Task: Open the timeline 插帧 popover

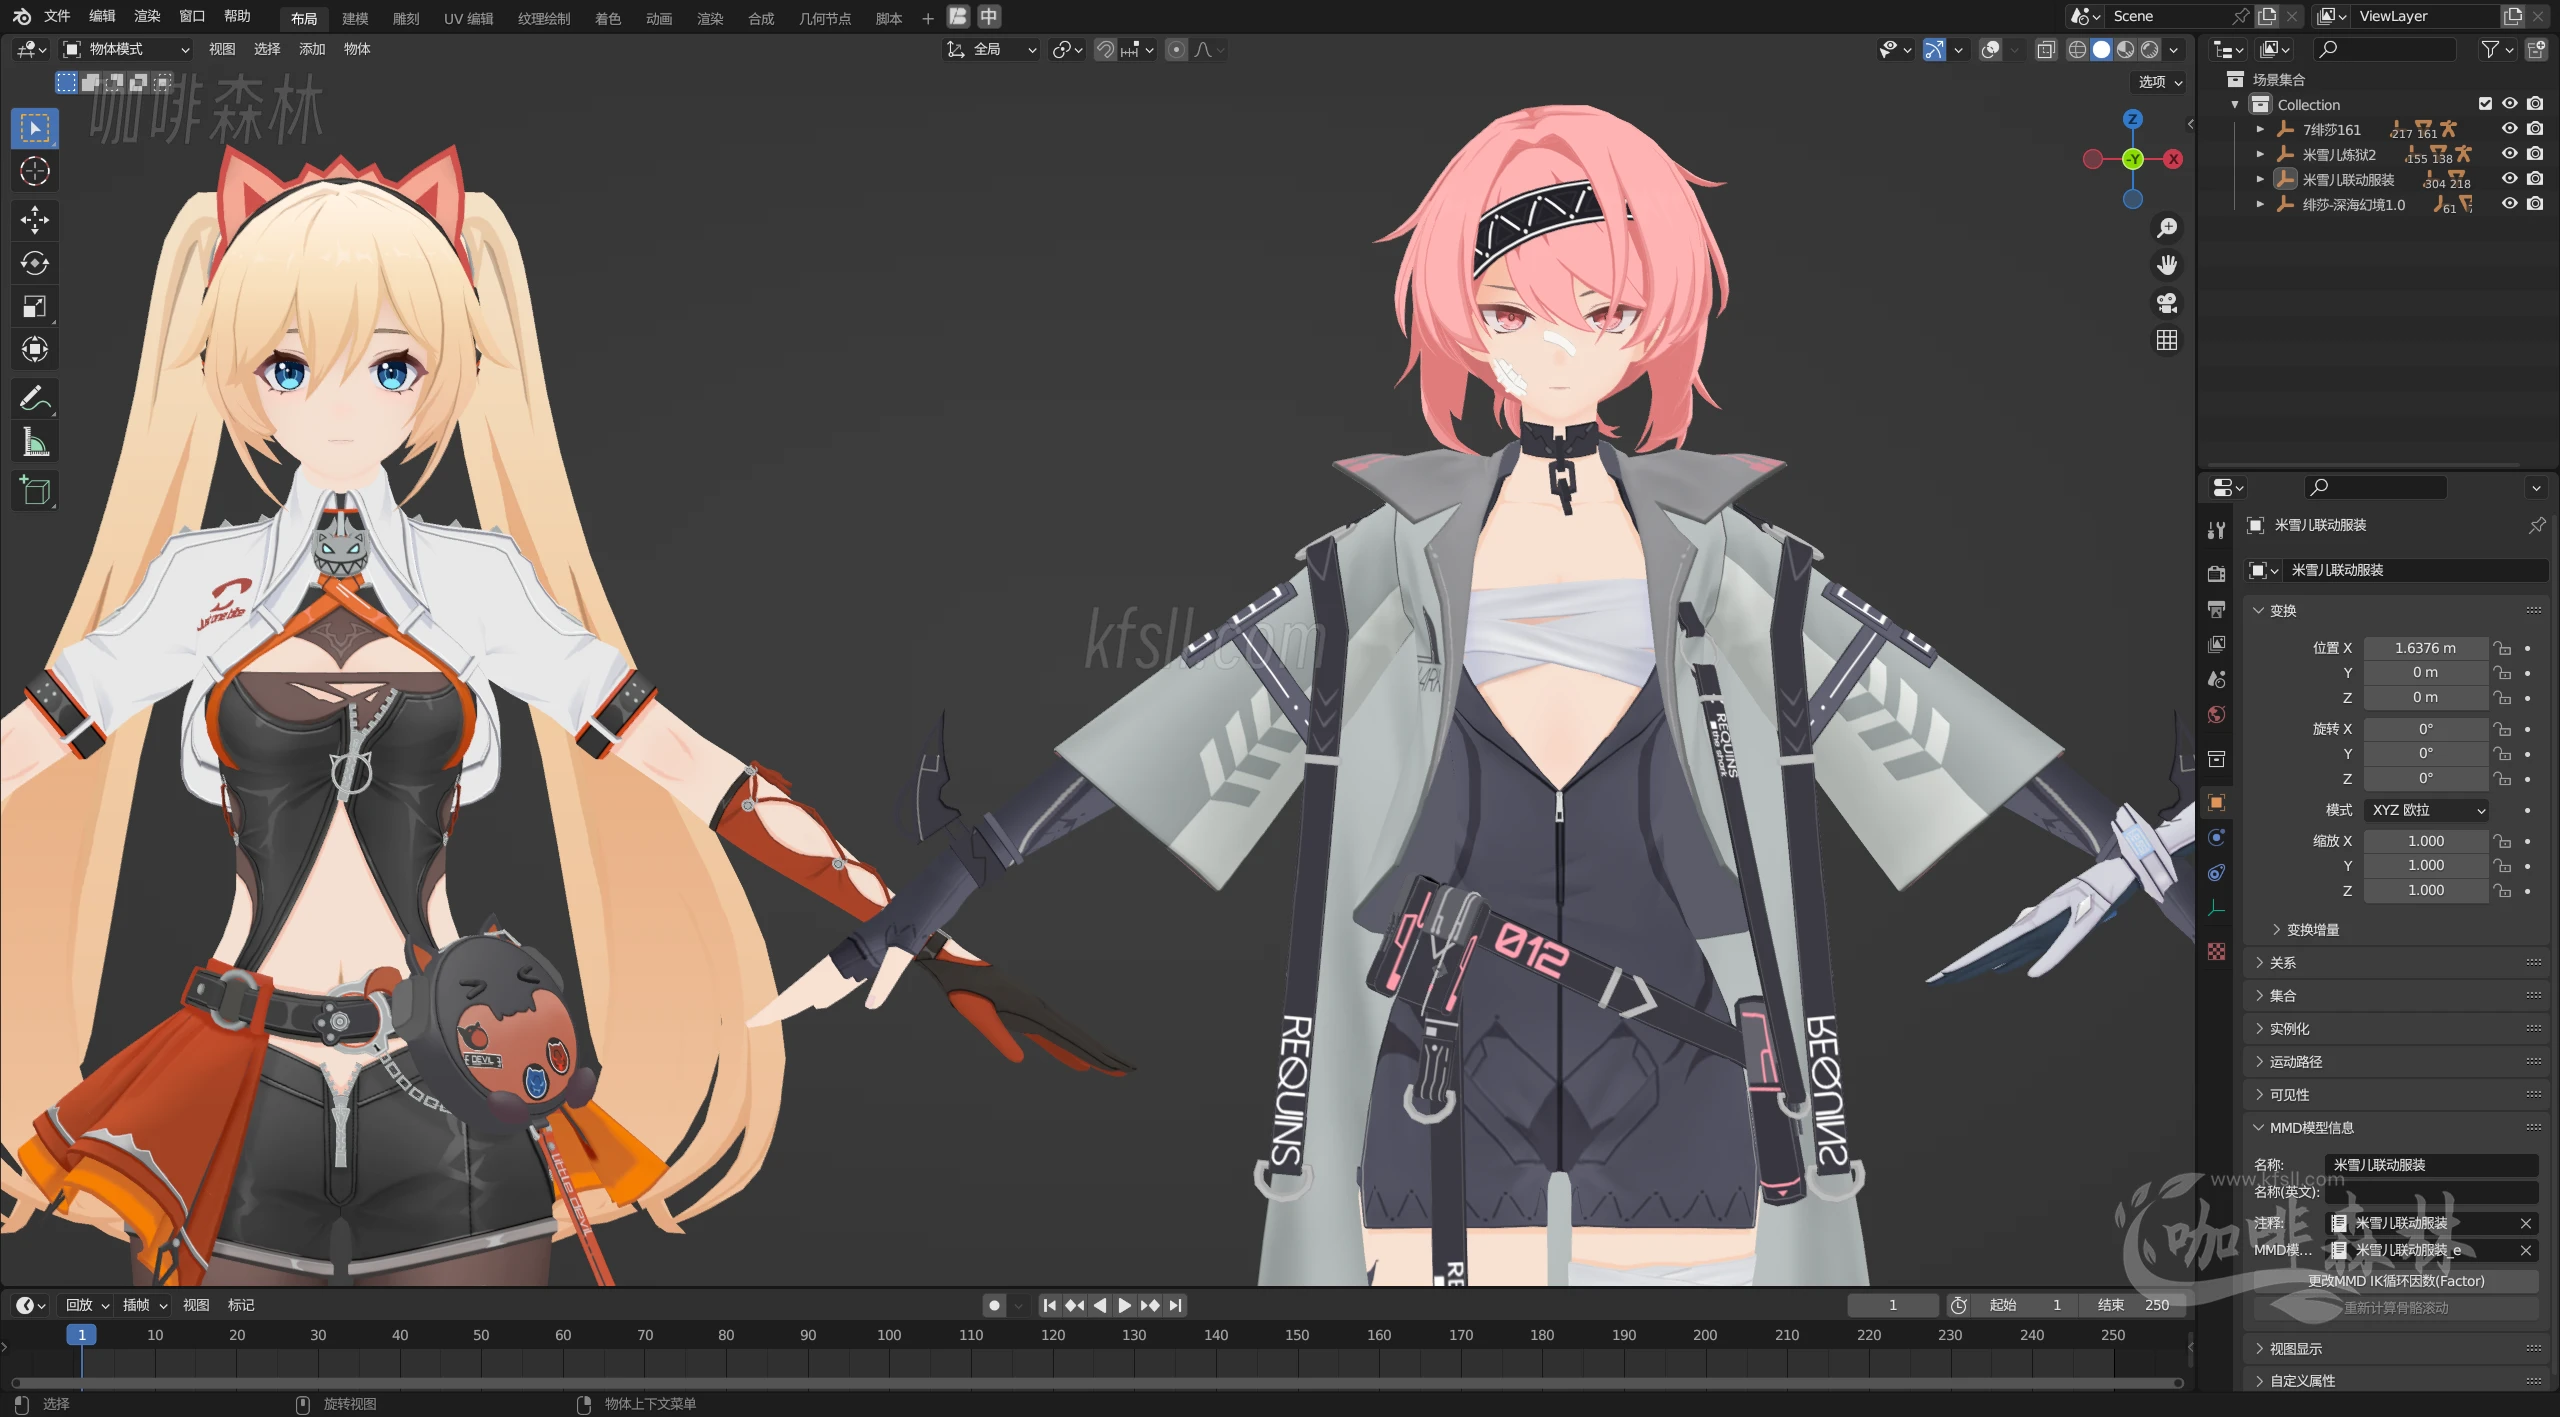Action: coord(144,1305)
